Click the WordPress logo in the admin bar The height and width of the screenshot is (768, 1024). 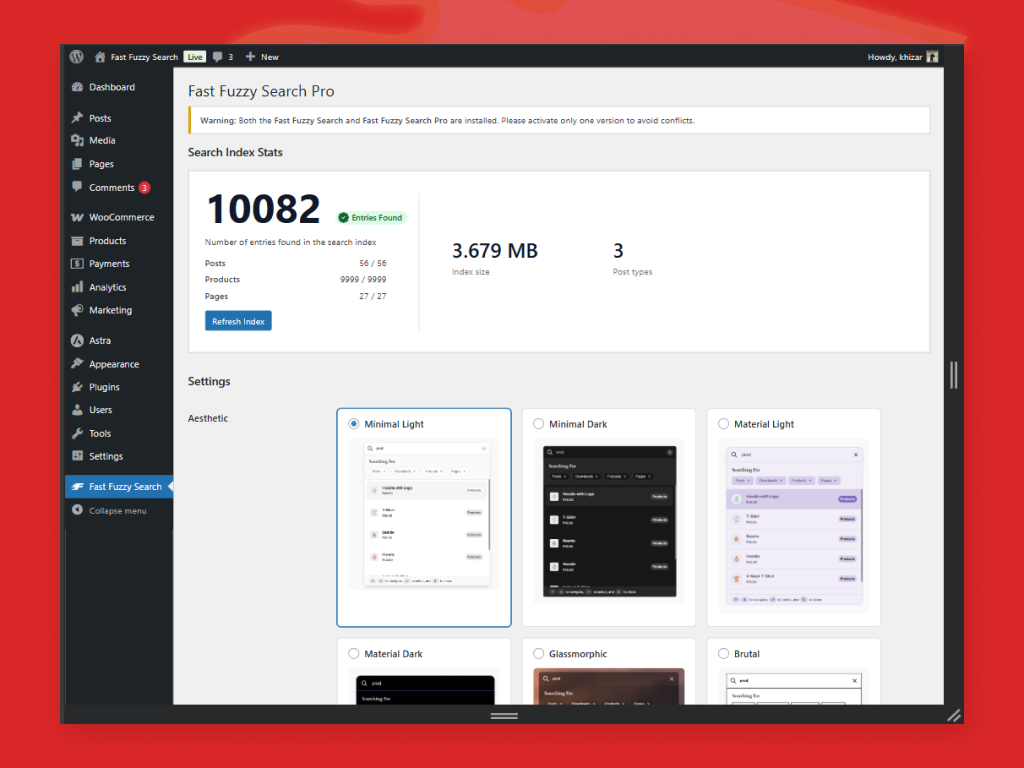click(x=76, y=57)
